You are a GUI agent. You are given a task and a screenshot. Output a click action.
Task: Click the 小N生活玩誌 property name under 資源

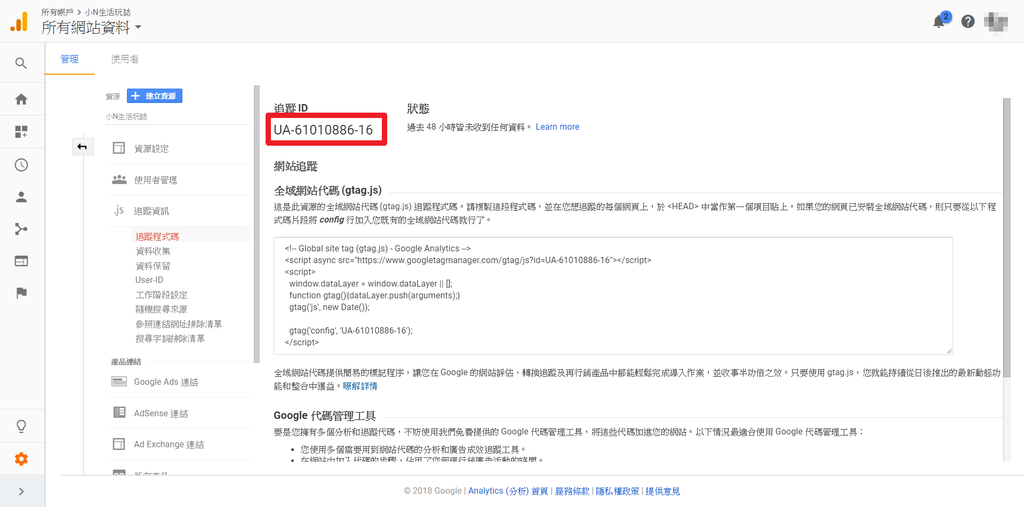point(127,116)
